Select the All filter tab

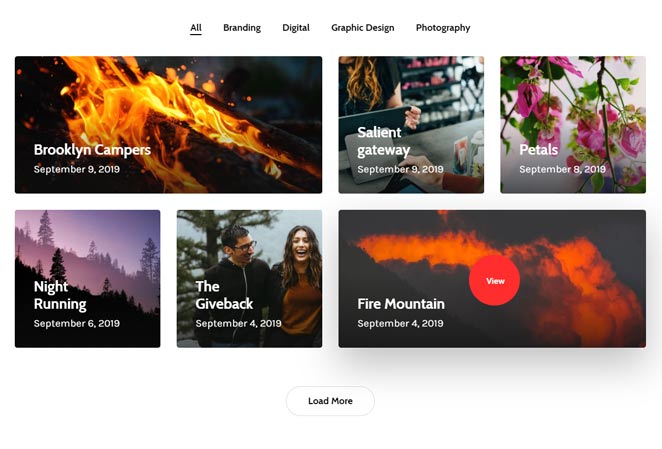196,28
